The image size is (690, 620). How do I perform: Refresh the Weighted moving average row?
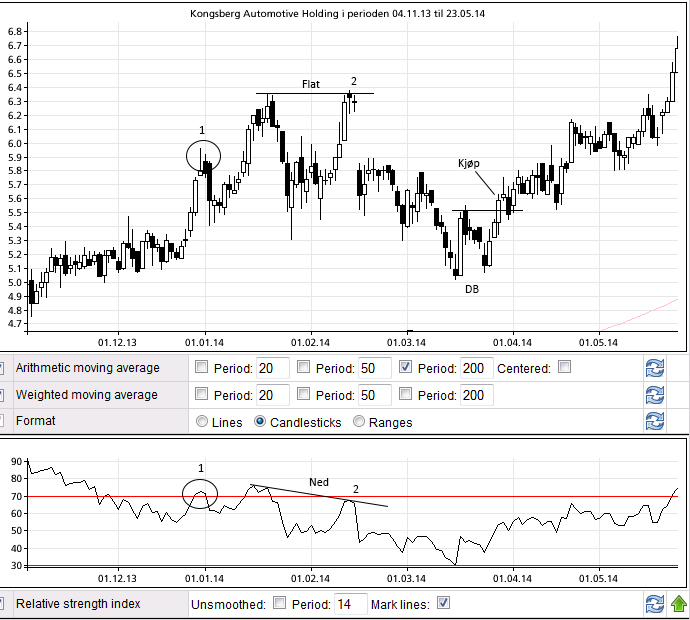pos(655,395)
